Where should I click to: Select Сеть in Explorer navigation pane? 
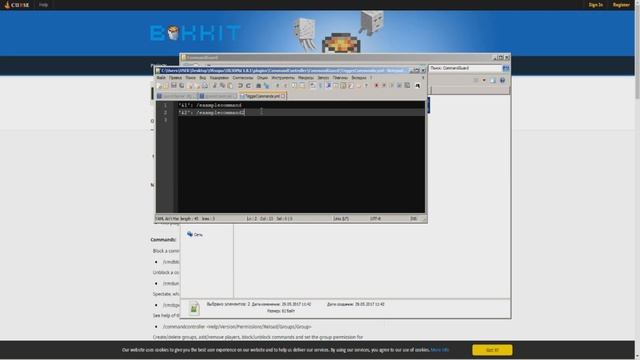[195, 234]
